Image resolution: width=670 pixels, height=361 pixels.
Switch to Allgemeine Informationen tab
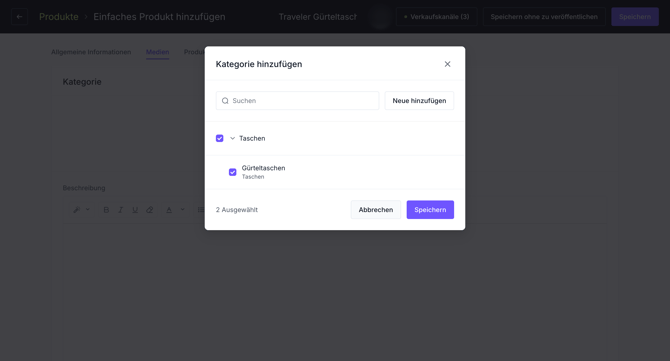[x=91, y=52]
